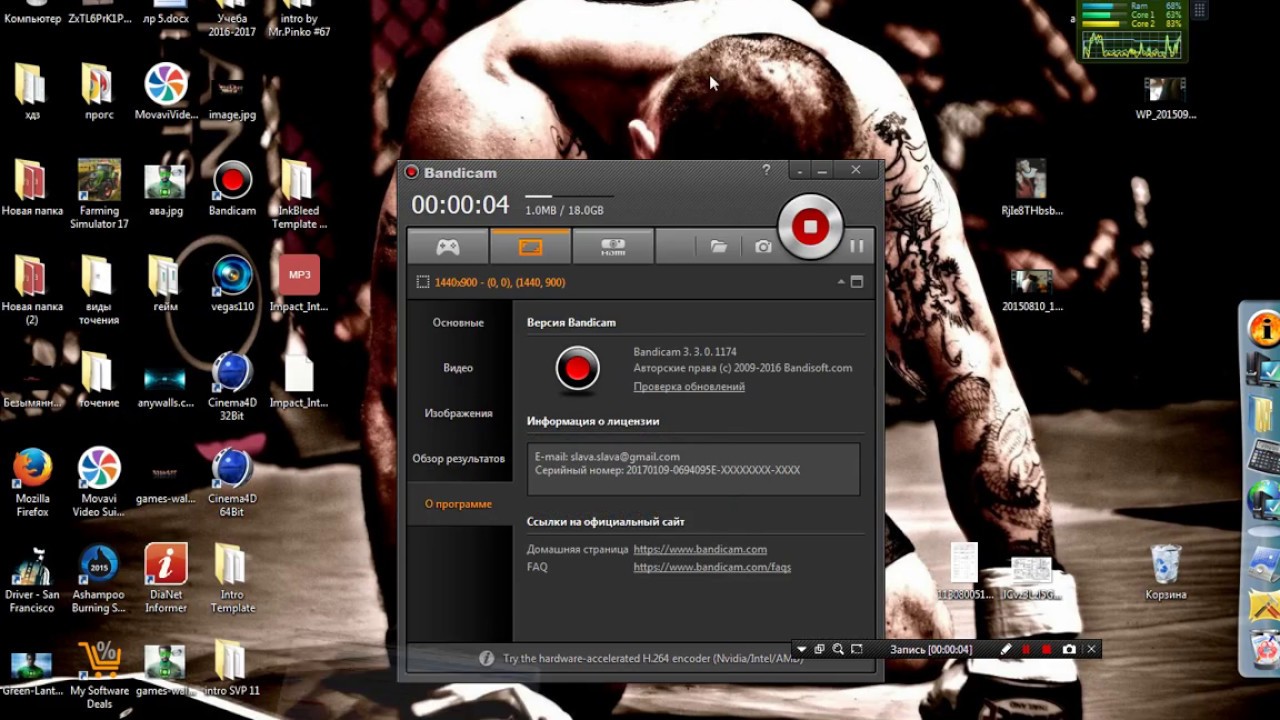Viewport: 1280px width, 720px height.
Task: Open the My Software Deals icon
Action: 99,675
